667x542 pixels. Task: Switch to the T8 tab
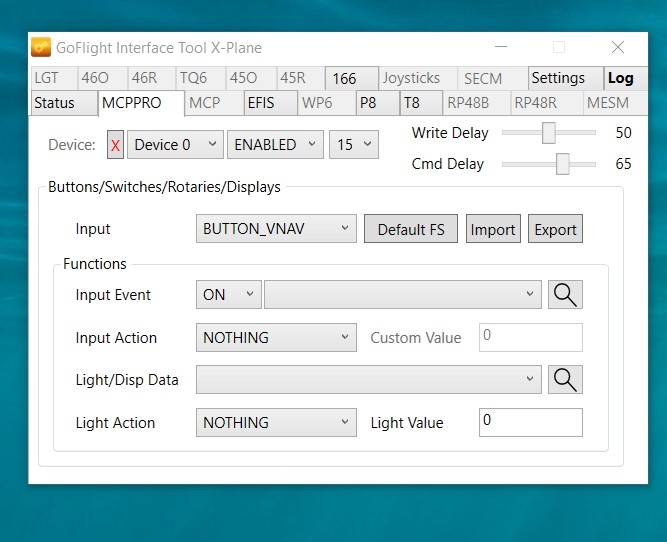421,103
